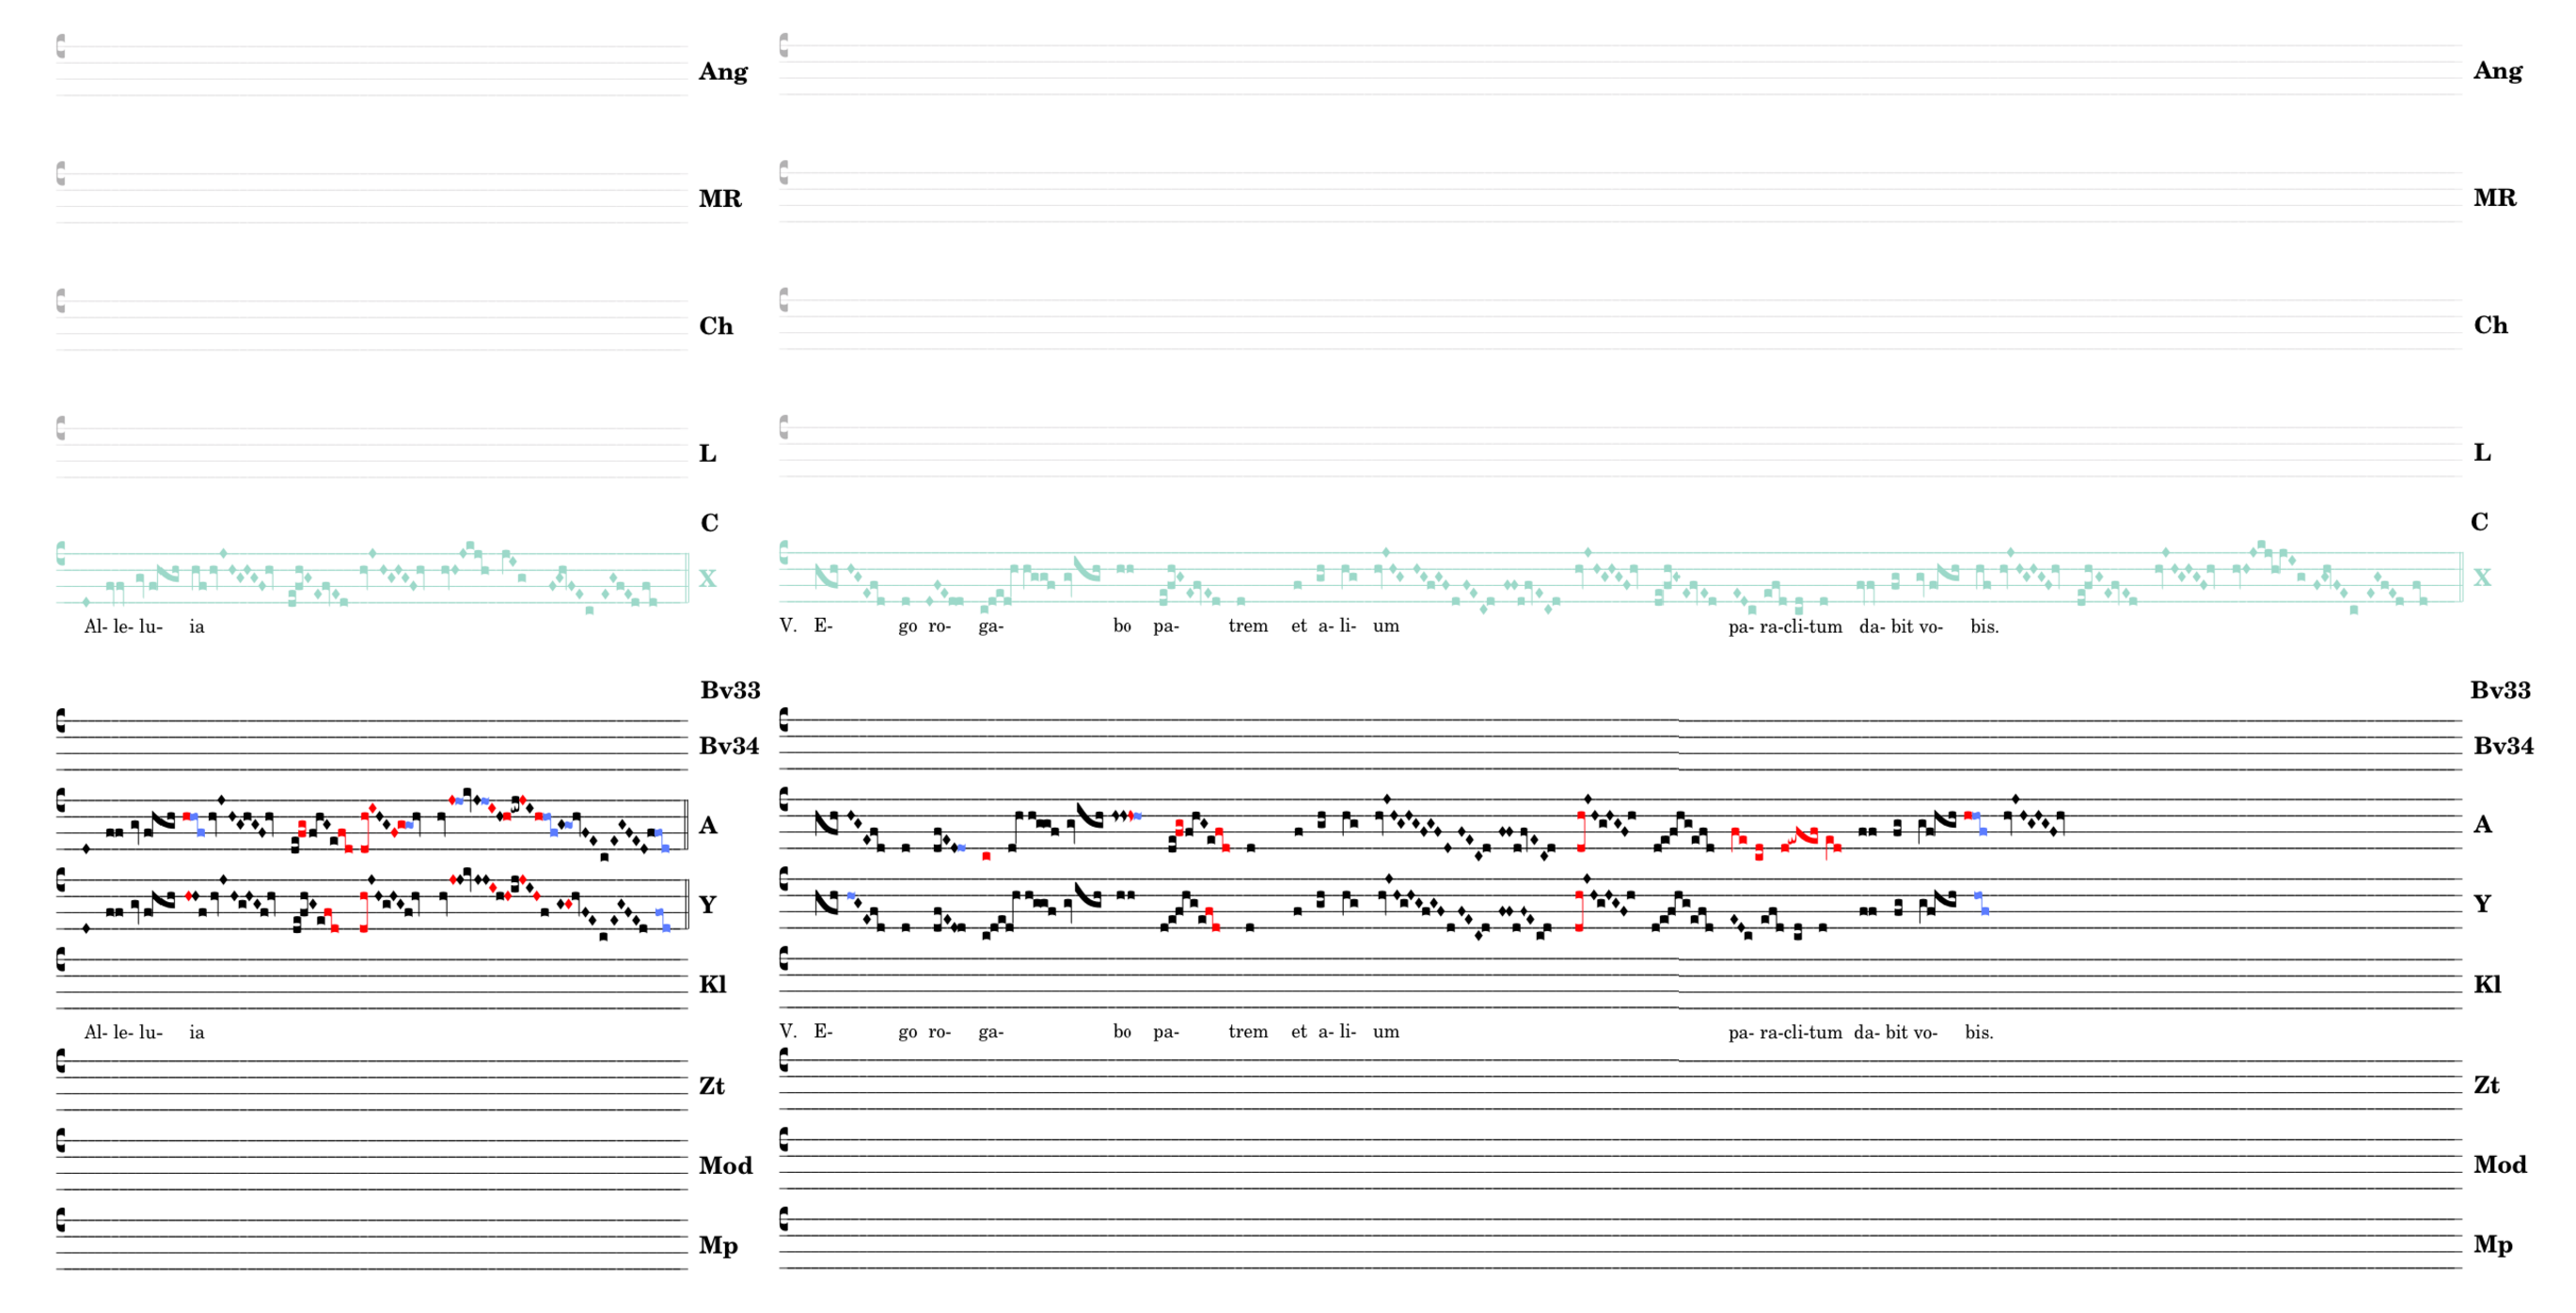This screenshot has width=2576, height=1313.
Task: Click the Zt label next to the Alleluia staves
Action: tap(711, 1086)
